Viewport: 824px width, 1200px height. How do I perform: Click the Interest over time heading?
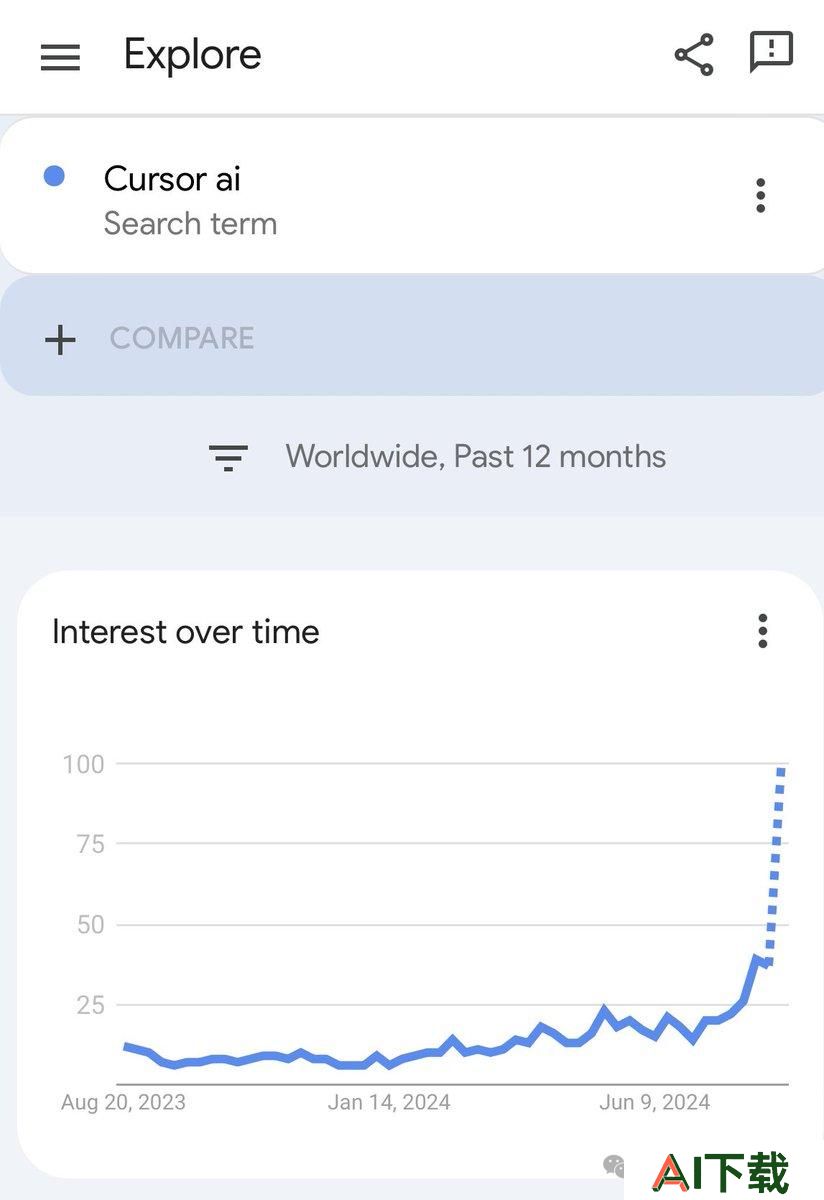(x=186, y=632)
